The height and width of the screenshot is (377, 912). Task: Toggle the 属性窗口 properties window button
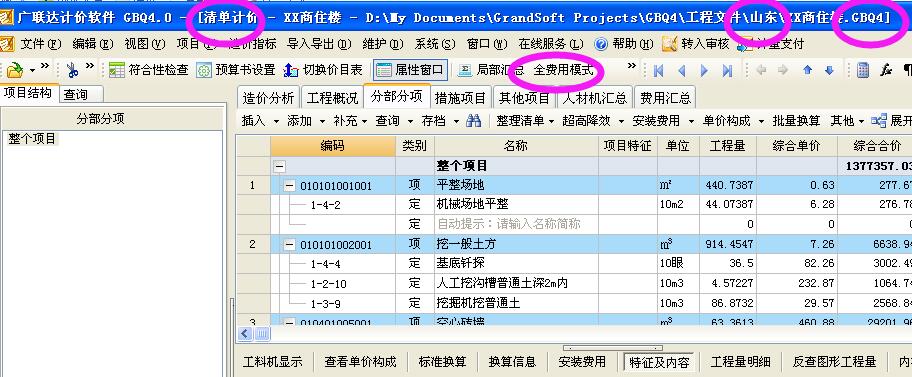click(x=409, y=70)
